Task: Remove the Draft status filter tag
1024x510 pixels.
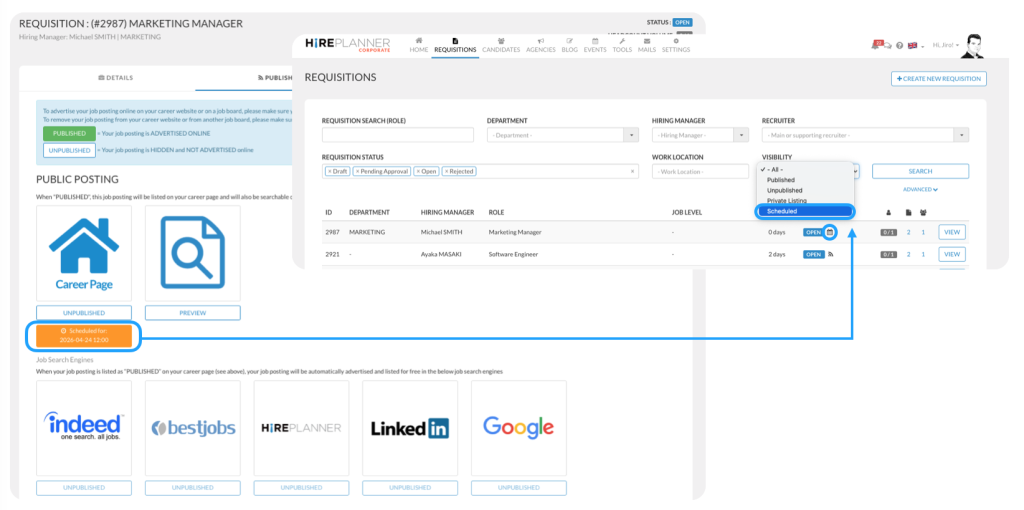Action: point(331,171)
